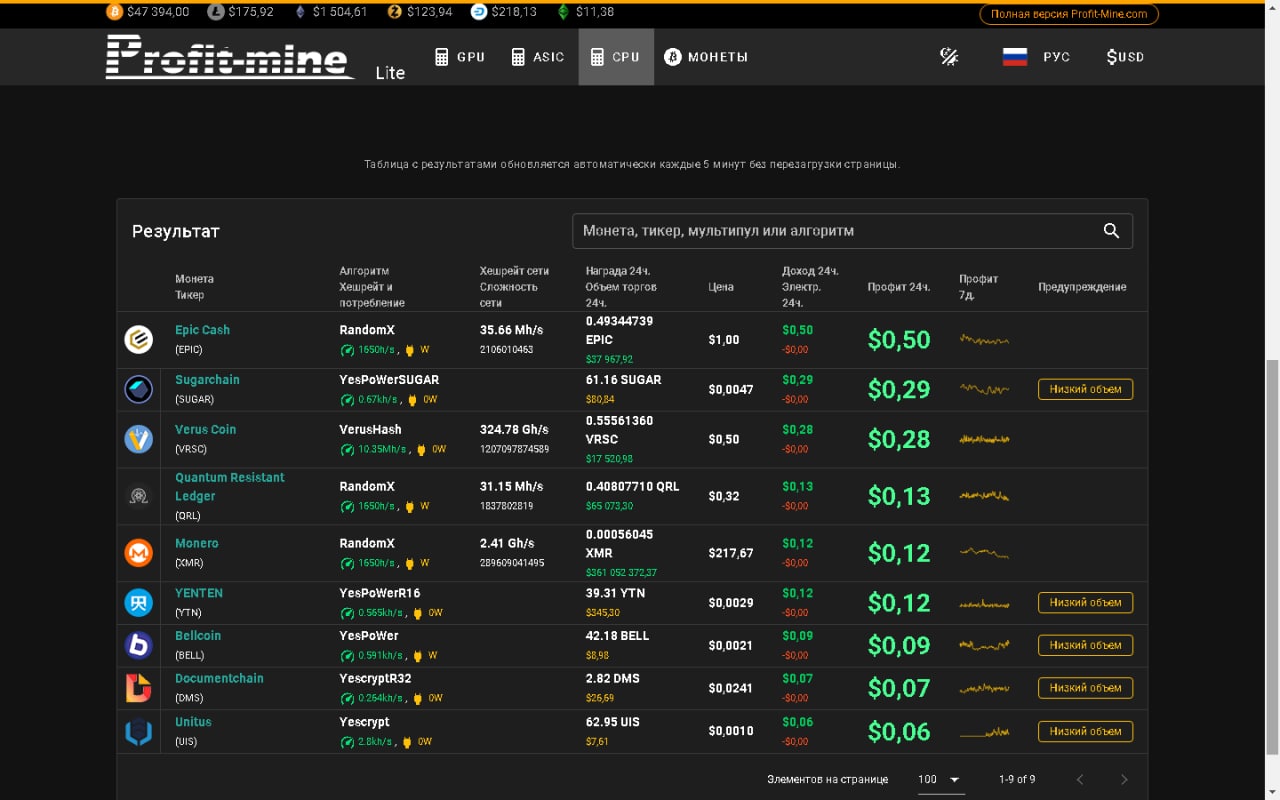Click the Monero 7-day profit chart
The height and width of the screenshot is (800, 1280).
coord(984,553)
